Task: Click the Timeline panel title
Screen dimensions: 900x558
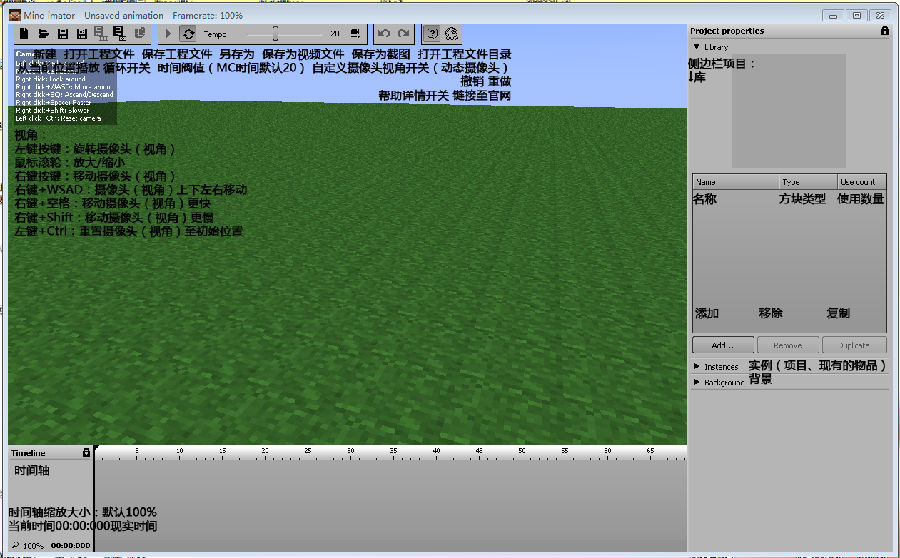Action: tap(28, 453)
